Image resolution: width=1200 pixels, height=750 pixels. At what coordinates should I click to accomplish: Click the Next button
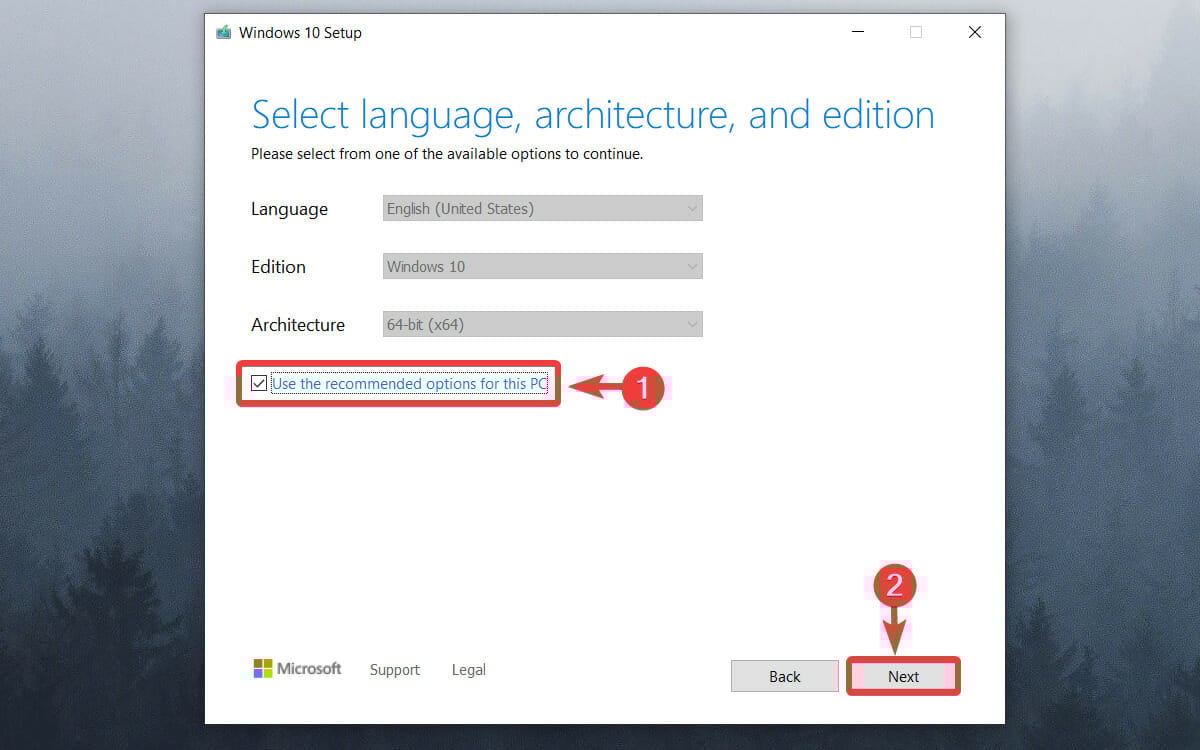[x=903, y=677]
